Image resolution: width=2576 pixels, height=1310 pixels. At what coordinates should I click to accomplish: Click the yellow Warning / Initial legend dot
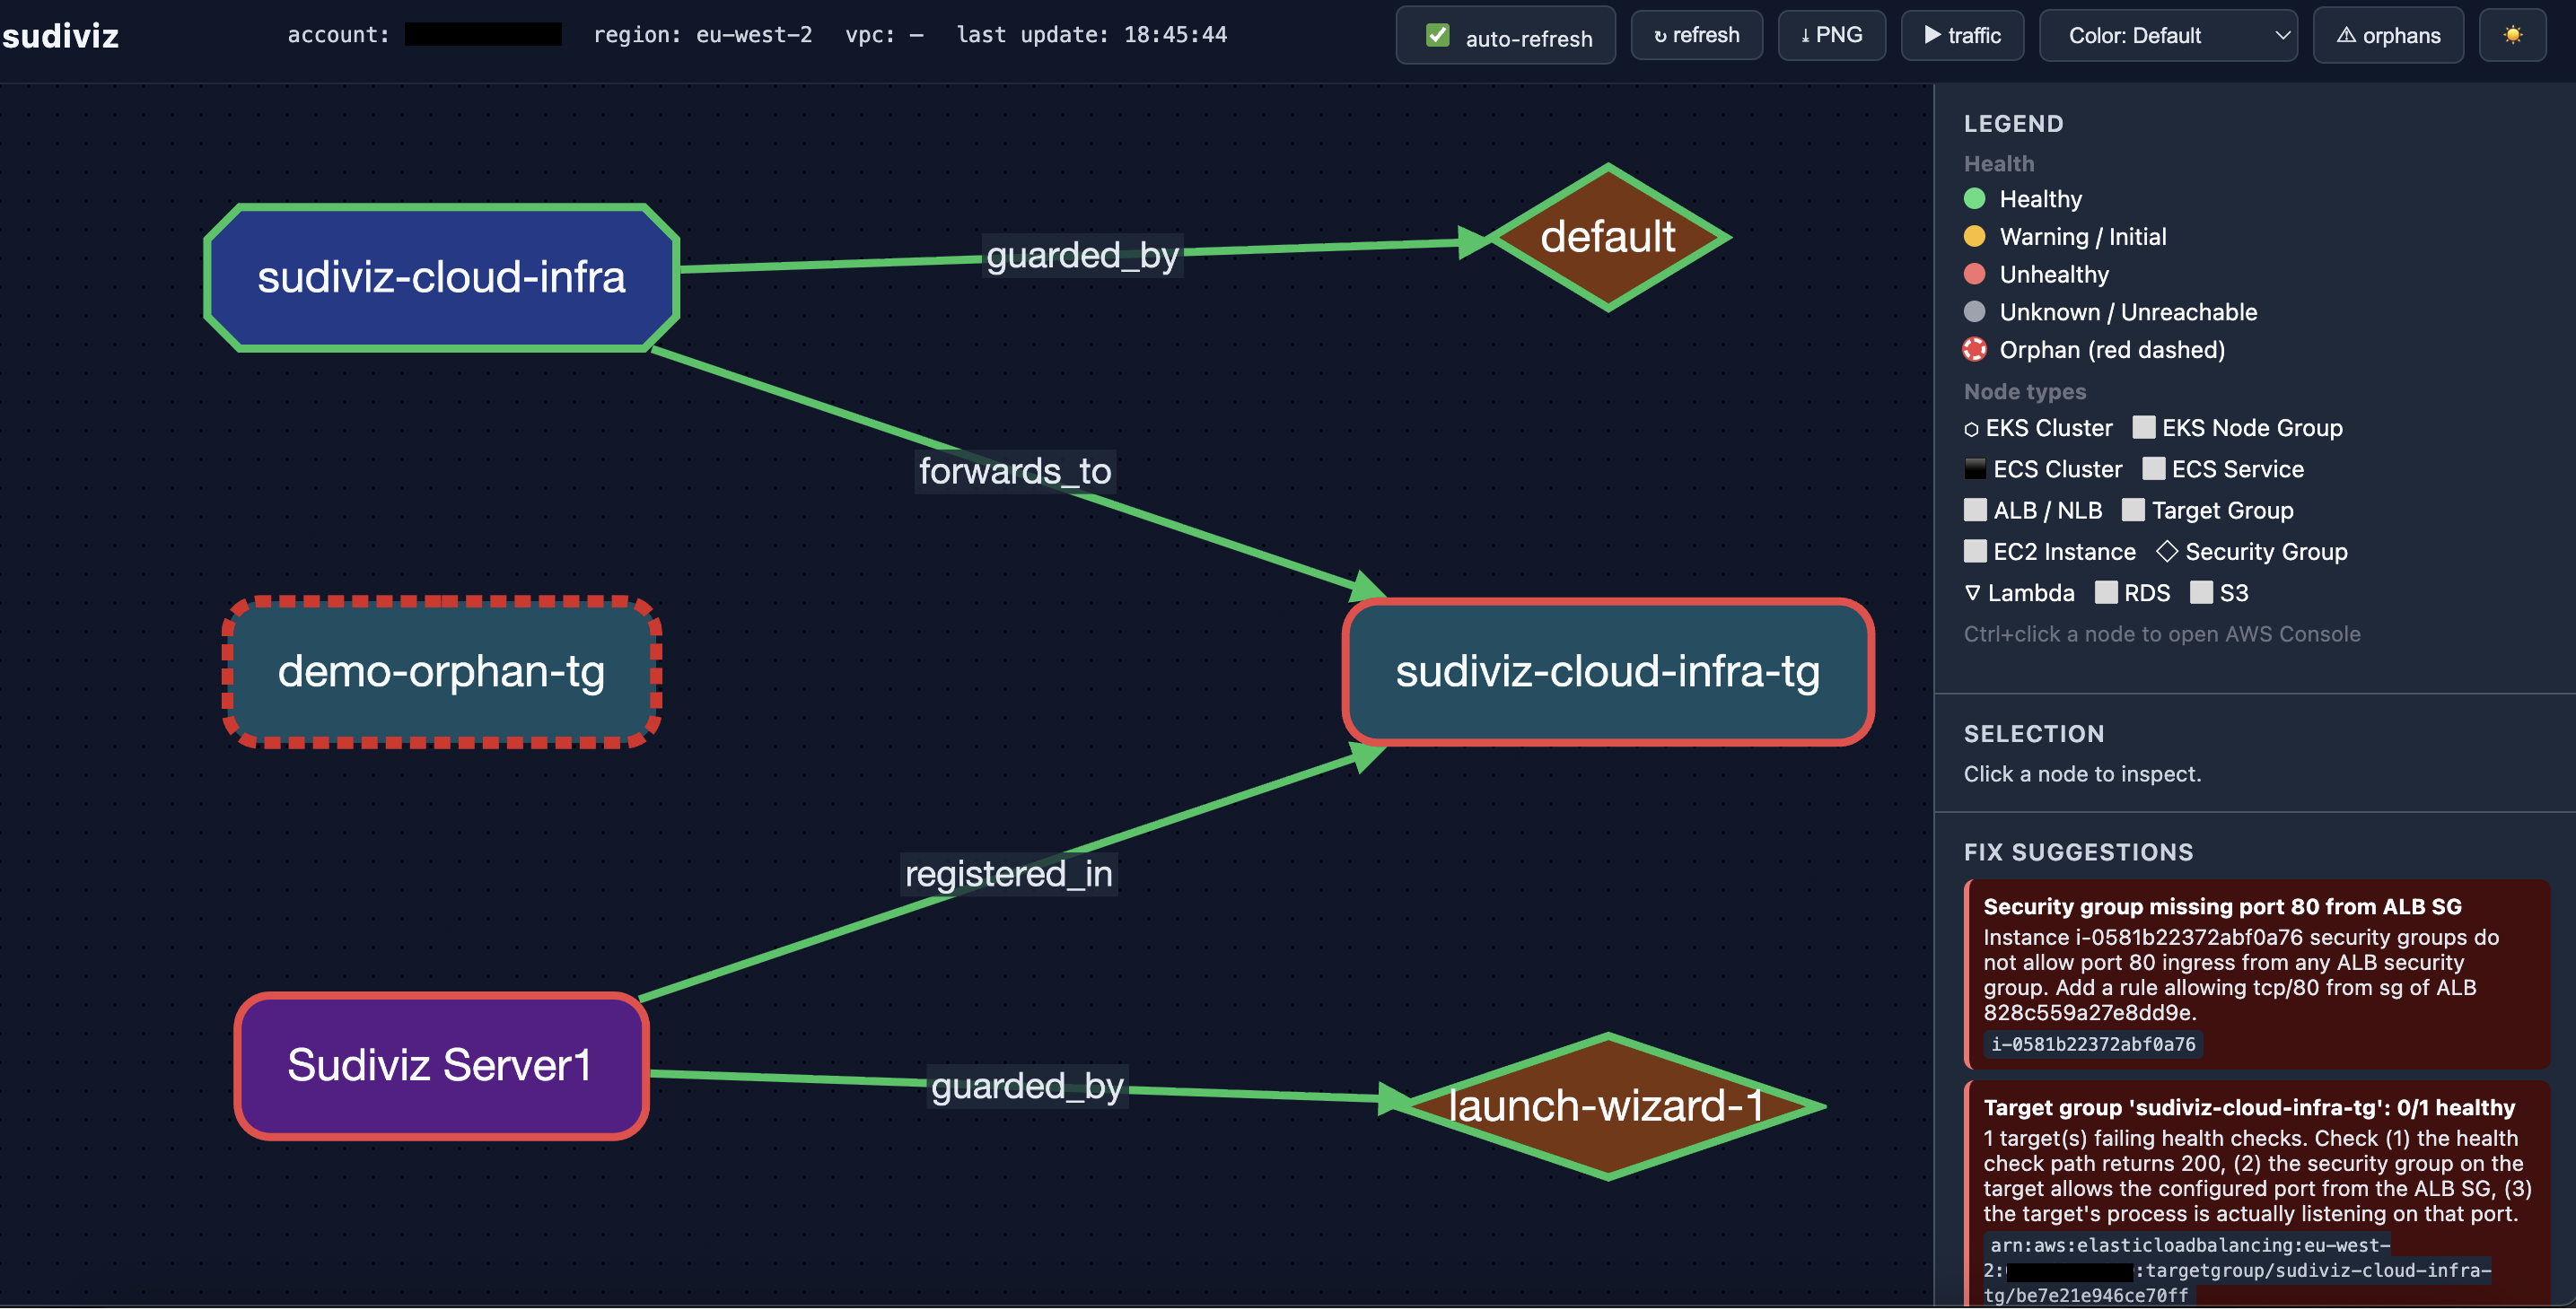(x=1974, y=237)
